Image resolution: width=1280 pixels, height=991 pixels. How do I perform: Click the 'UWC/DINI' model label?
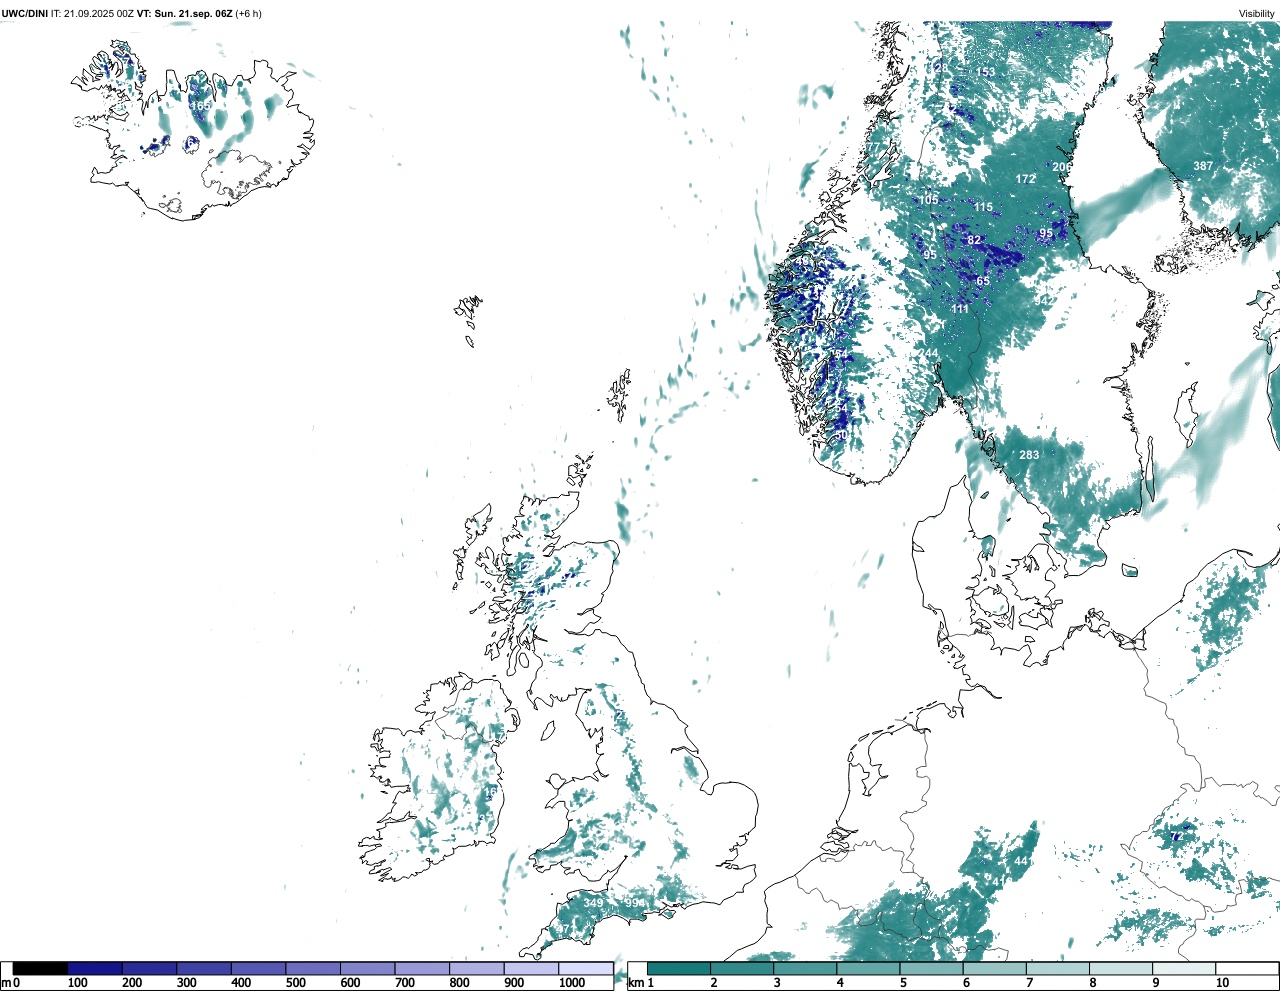pos(24,13)
